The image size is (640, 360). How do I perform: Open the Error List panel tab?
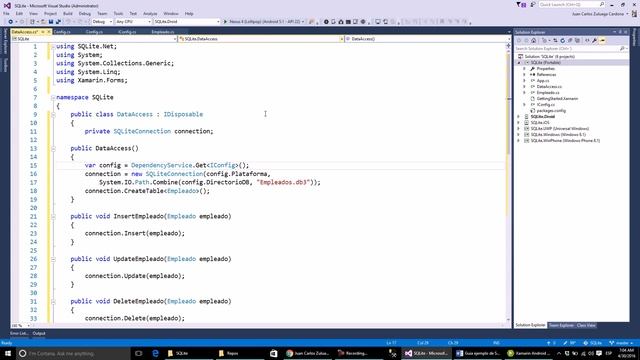(19, 333)
